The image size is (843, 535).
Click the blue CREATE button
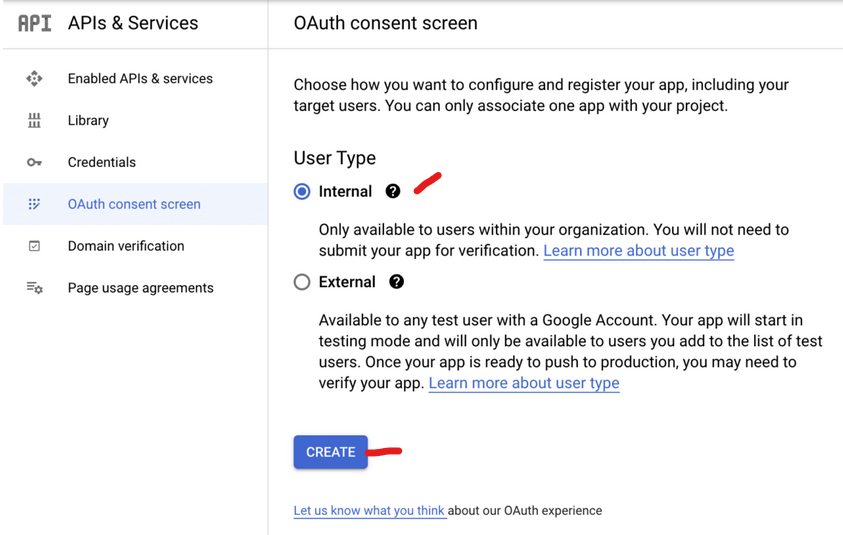point(331,452)
